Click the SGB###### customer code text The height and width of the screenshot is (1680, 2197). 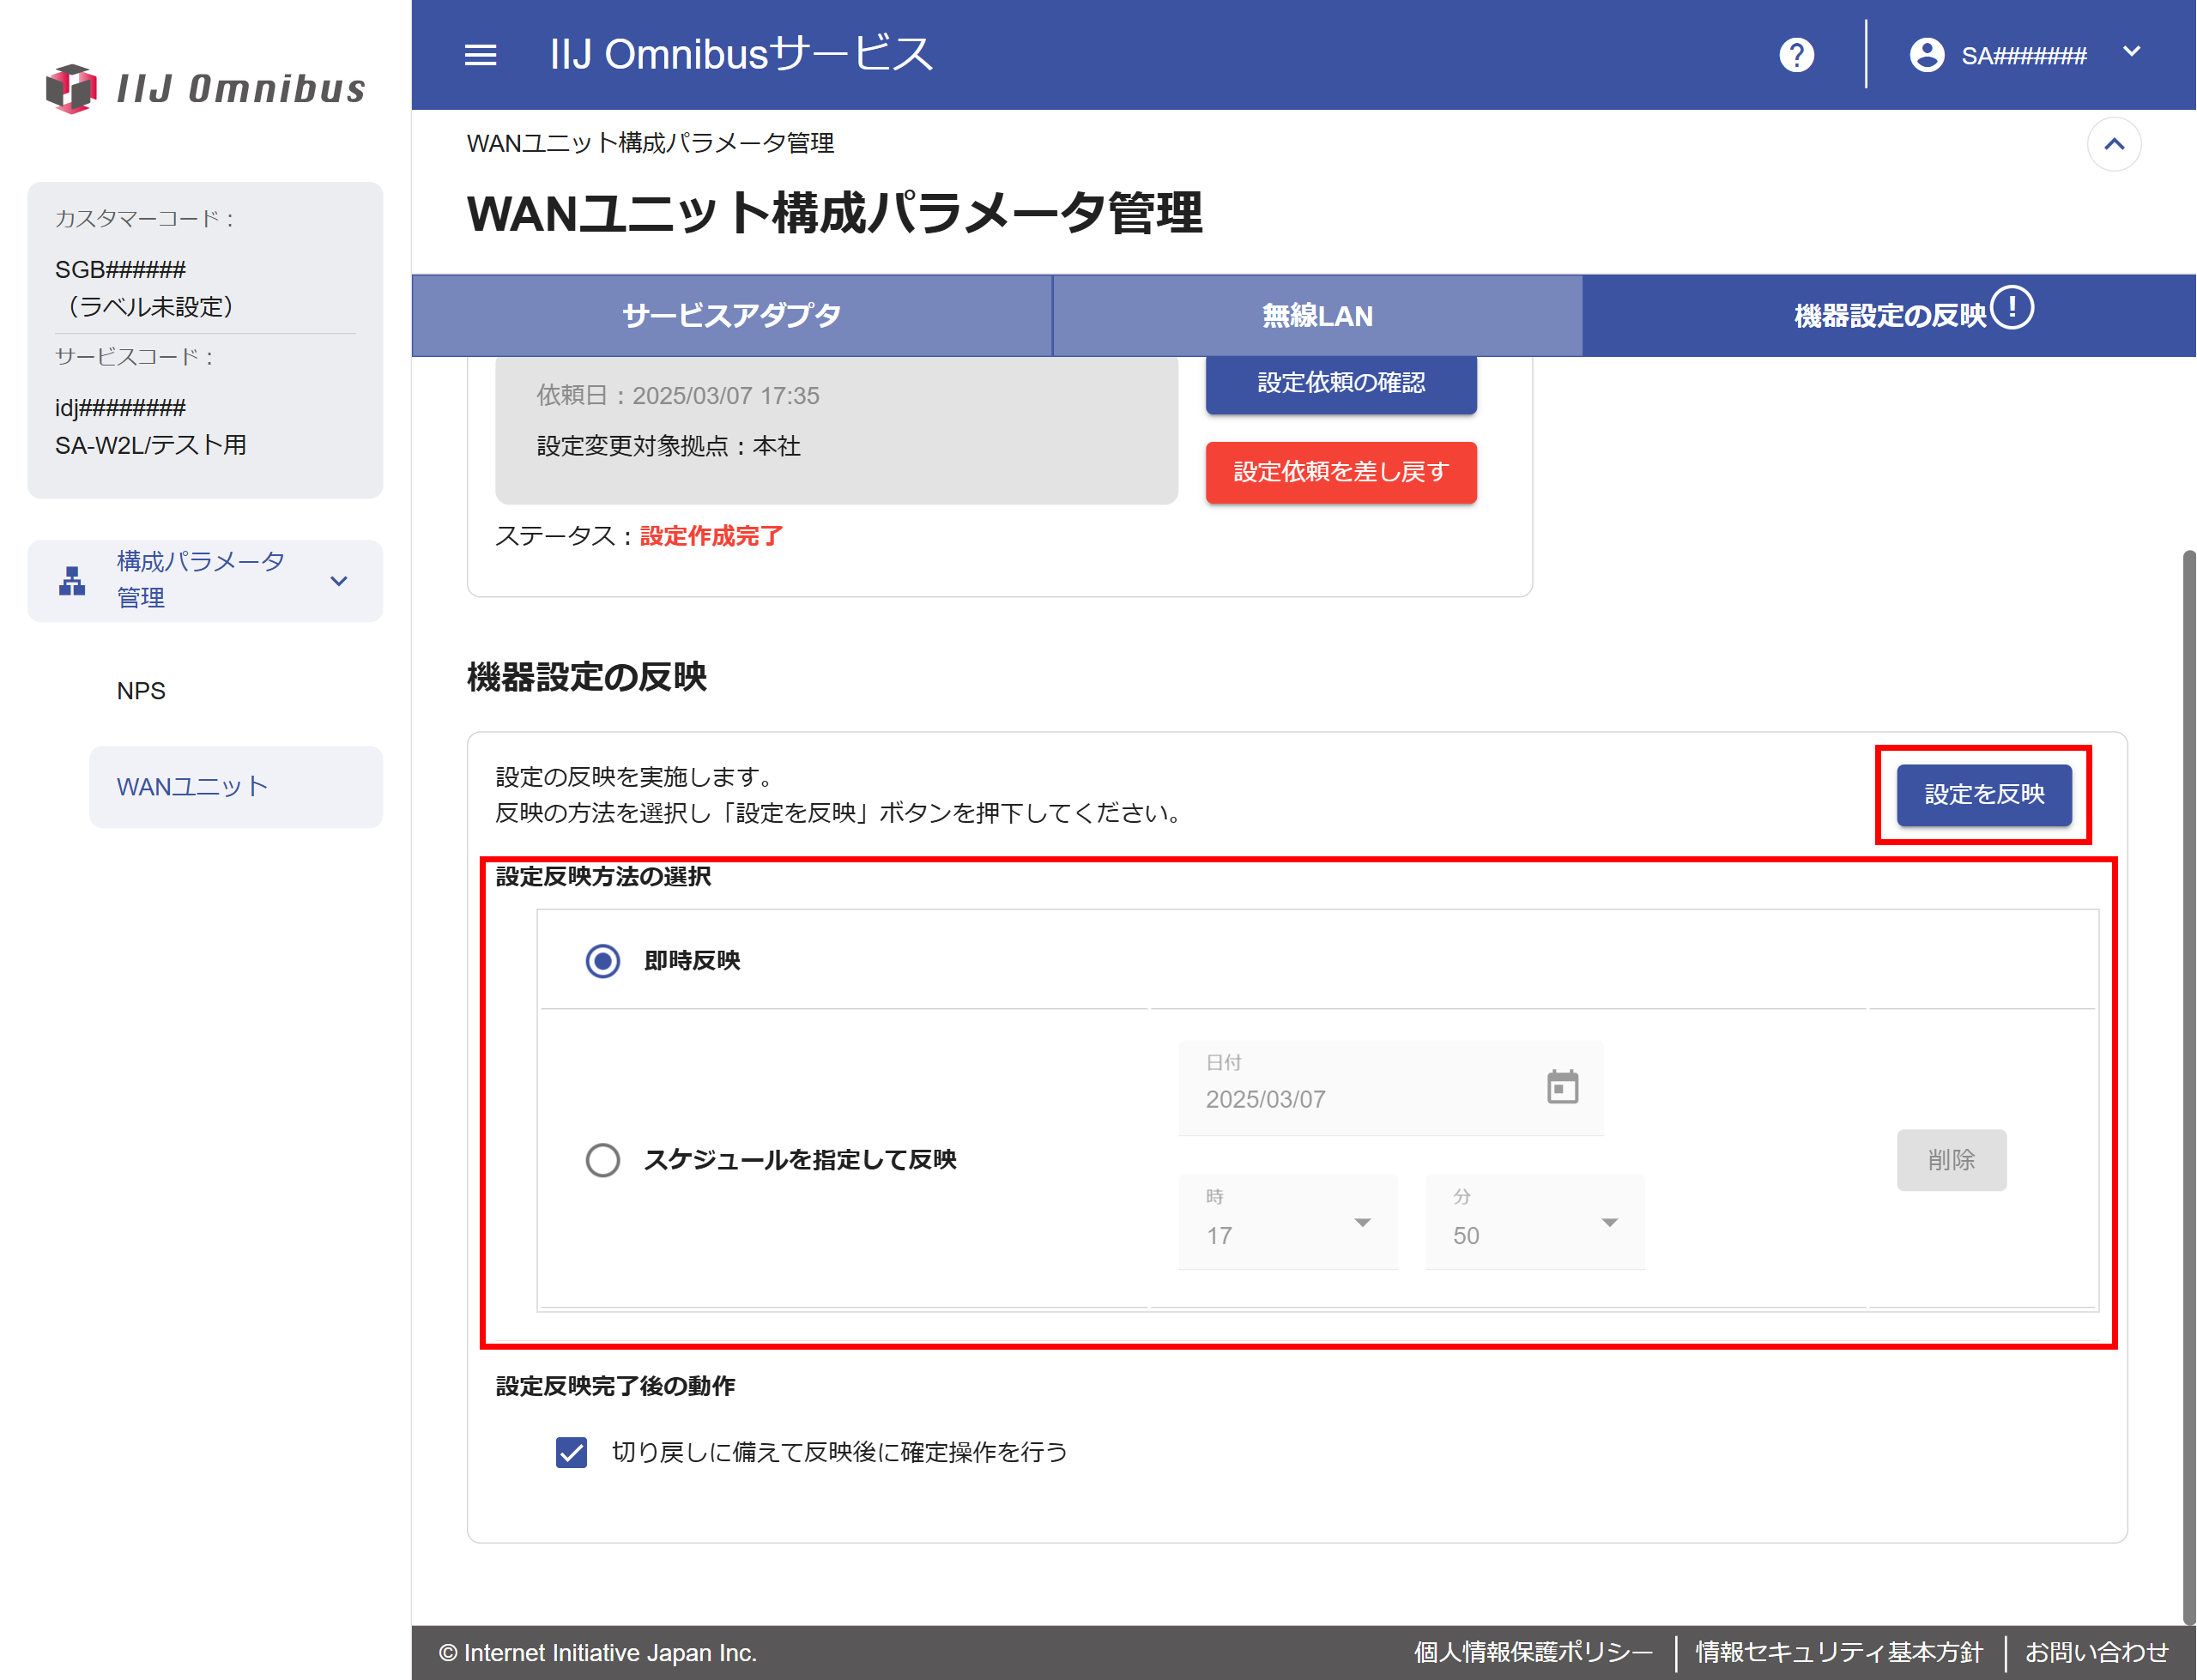[x=120, y=270]
